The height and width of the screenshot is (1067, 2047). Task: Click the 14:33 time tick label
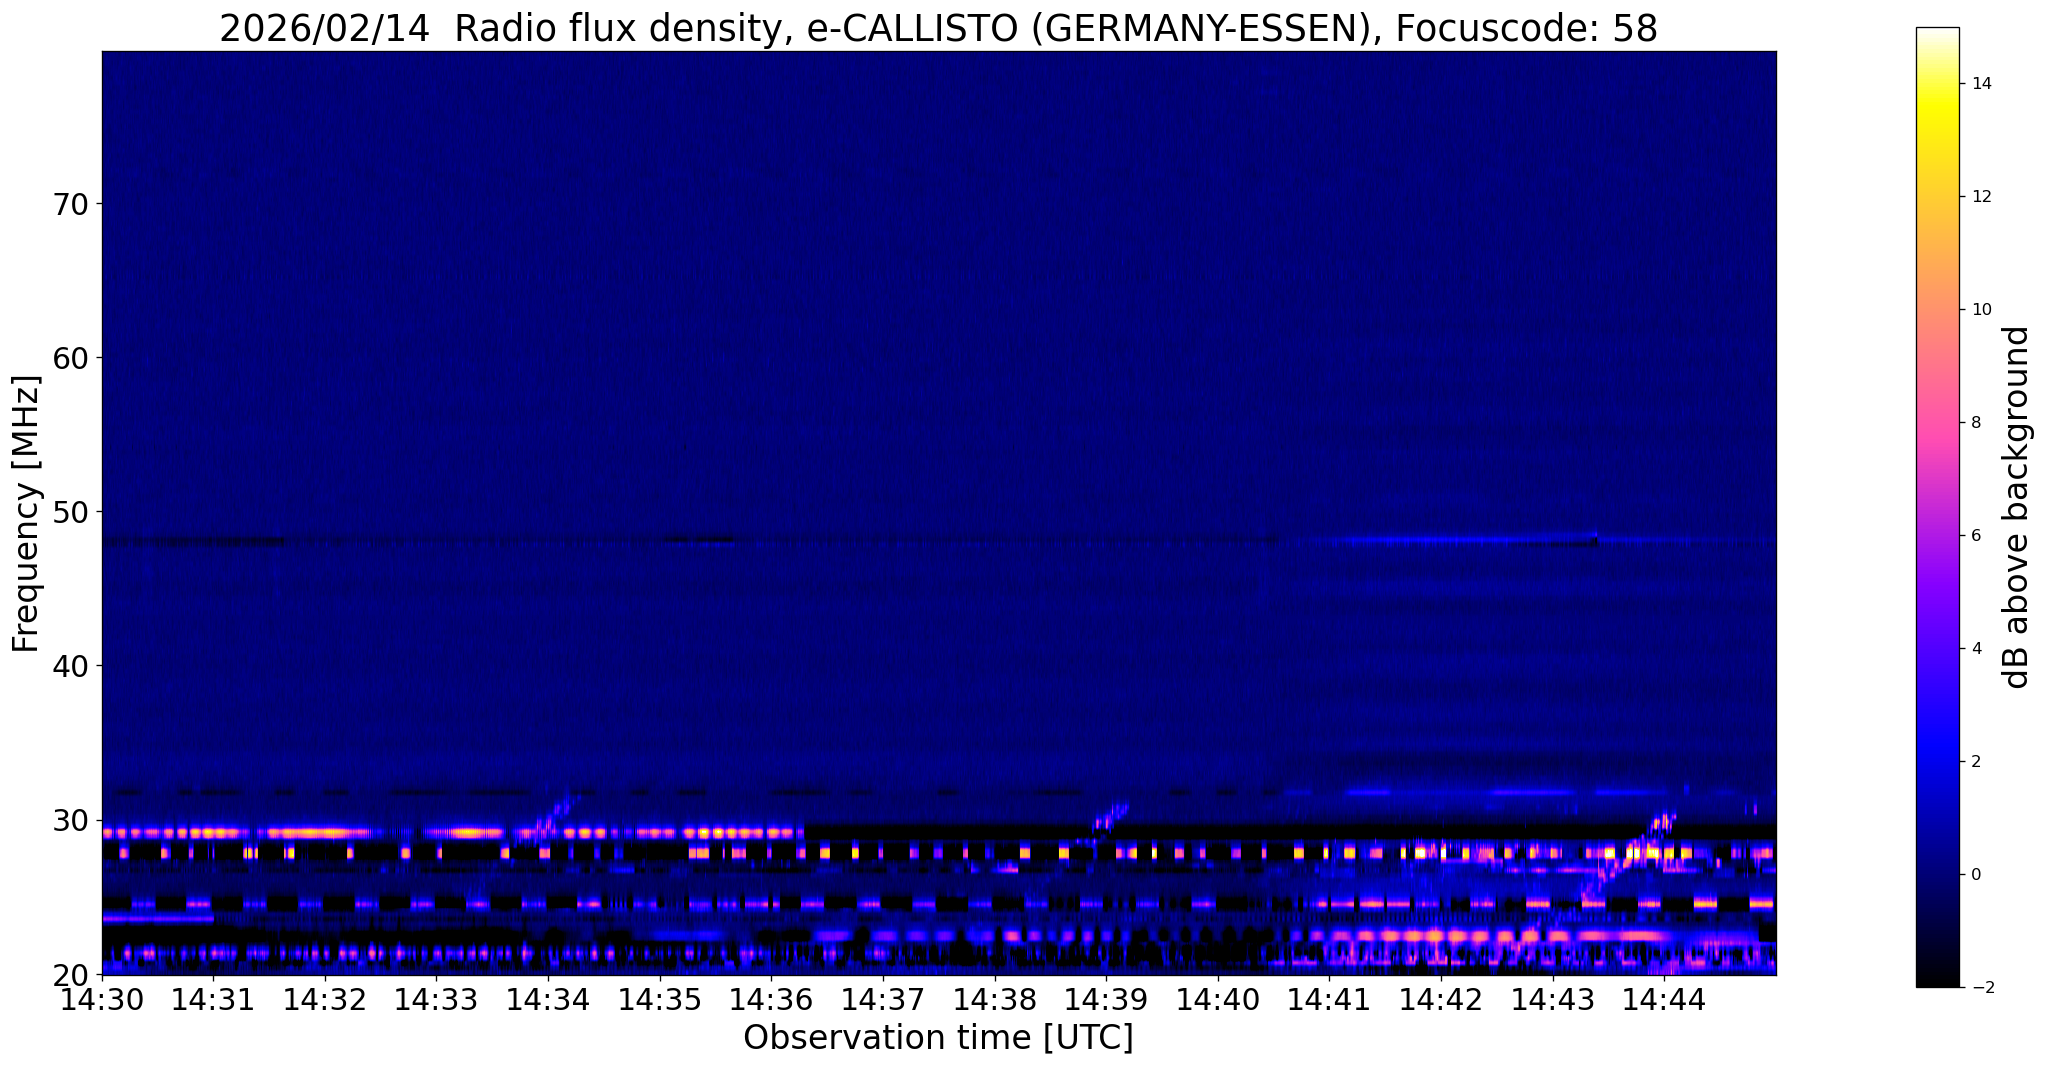point(437,999)
